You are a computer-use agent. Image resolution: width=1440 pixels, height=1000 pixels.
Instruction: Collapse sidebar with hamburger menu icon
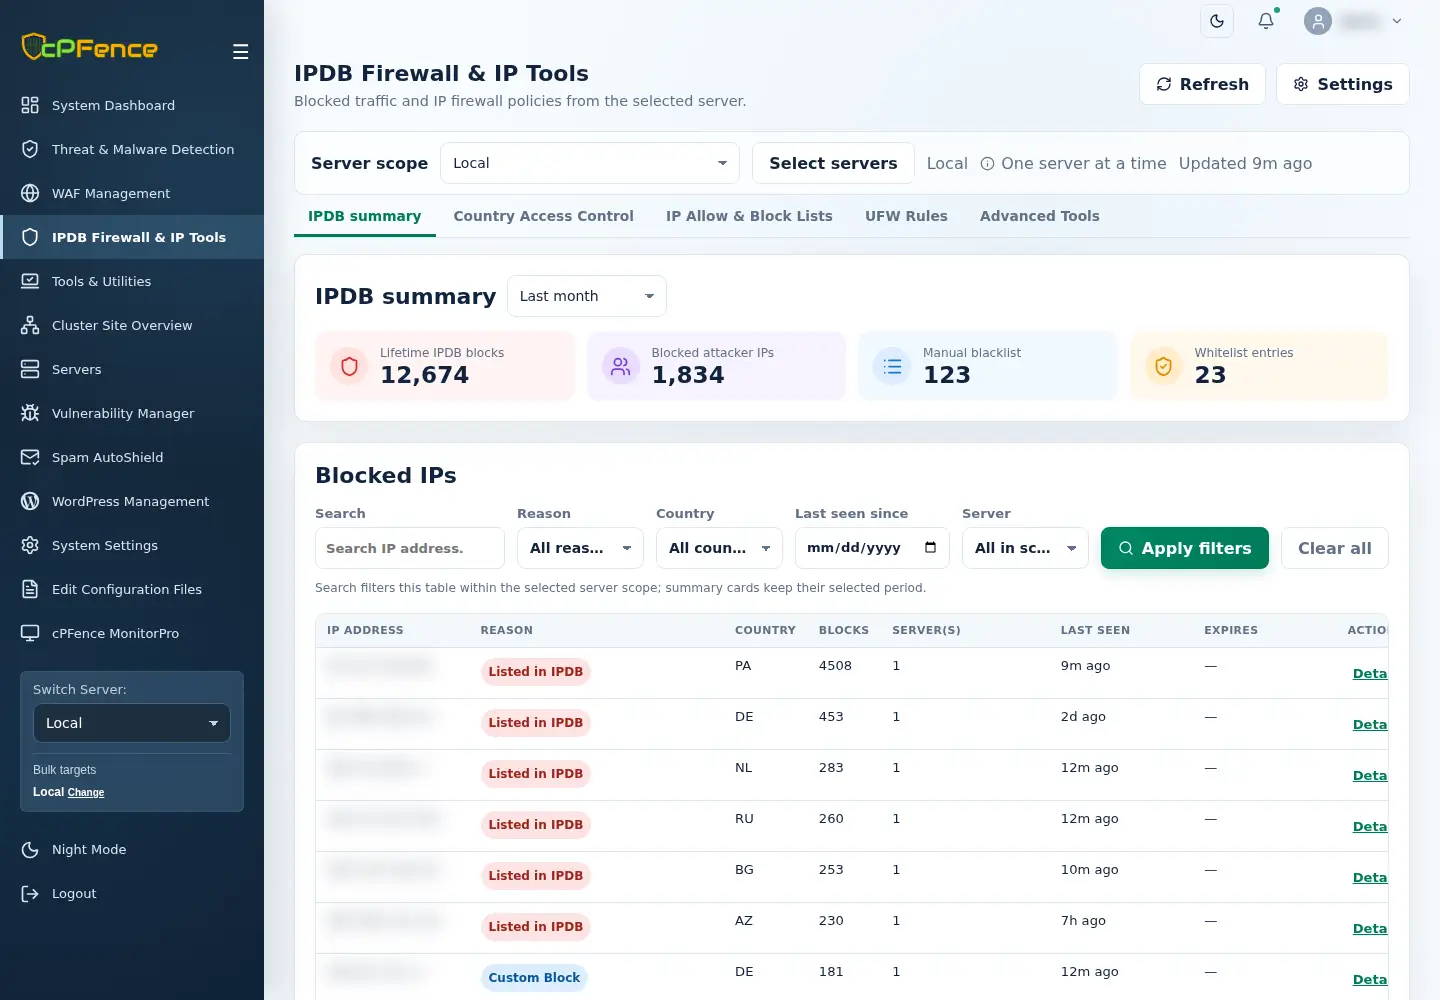click(240, 52)
